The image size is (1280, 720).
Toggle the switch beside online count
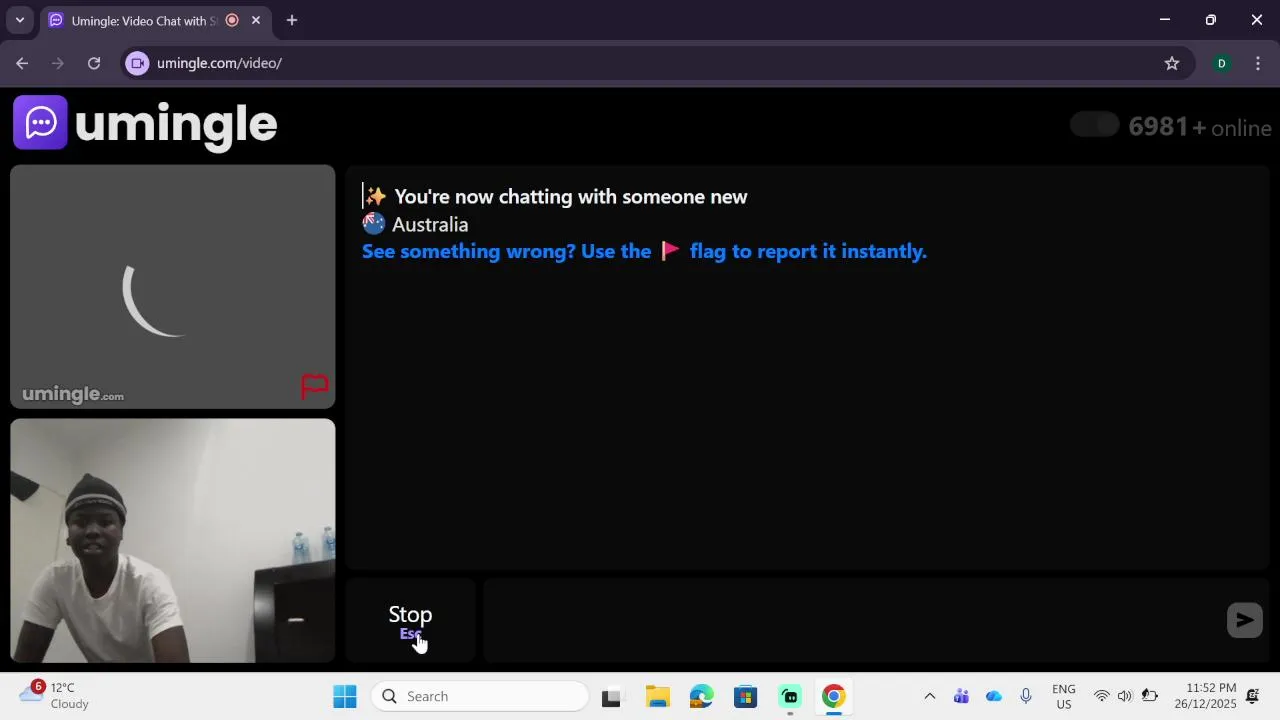[x=1094, y=125]
